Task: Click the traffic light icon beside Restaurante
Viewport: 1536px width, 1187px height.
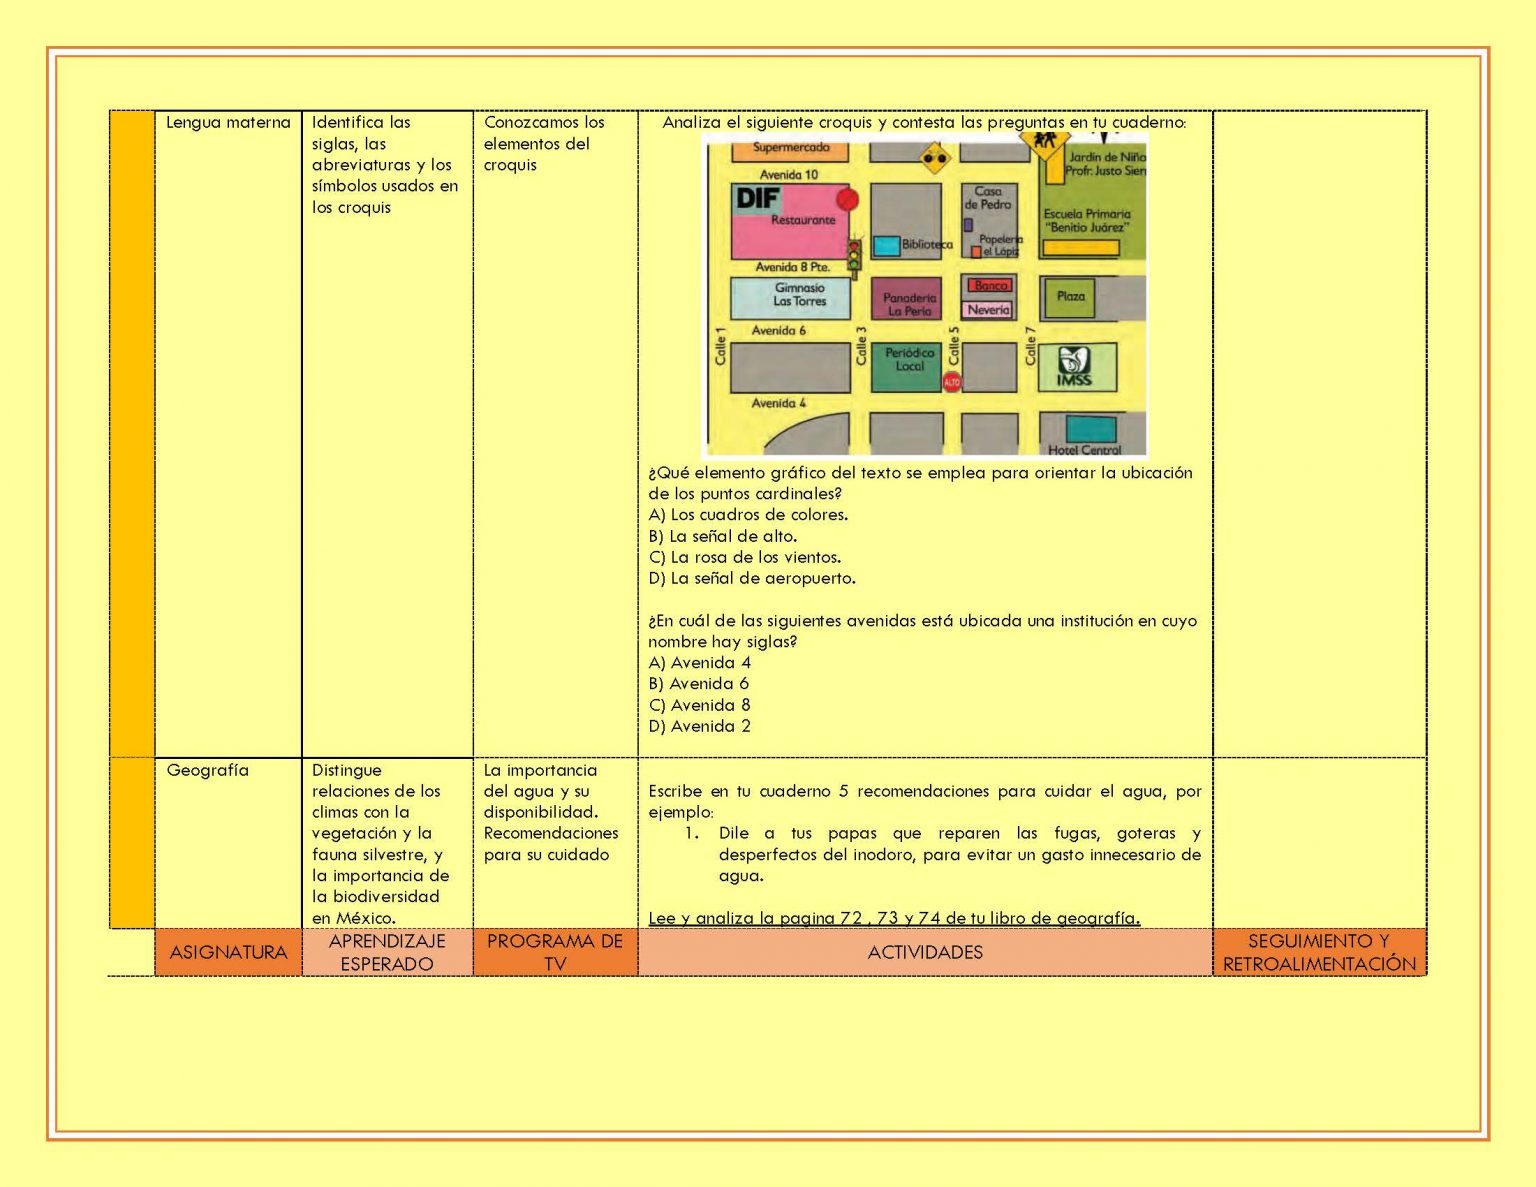Action: (854, 255)
